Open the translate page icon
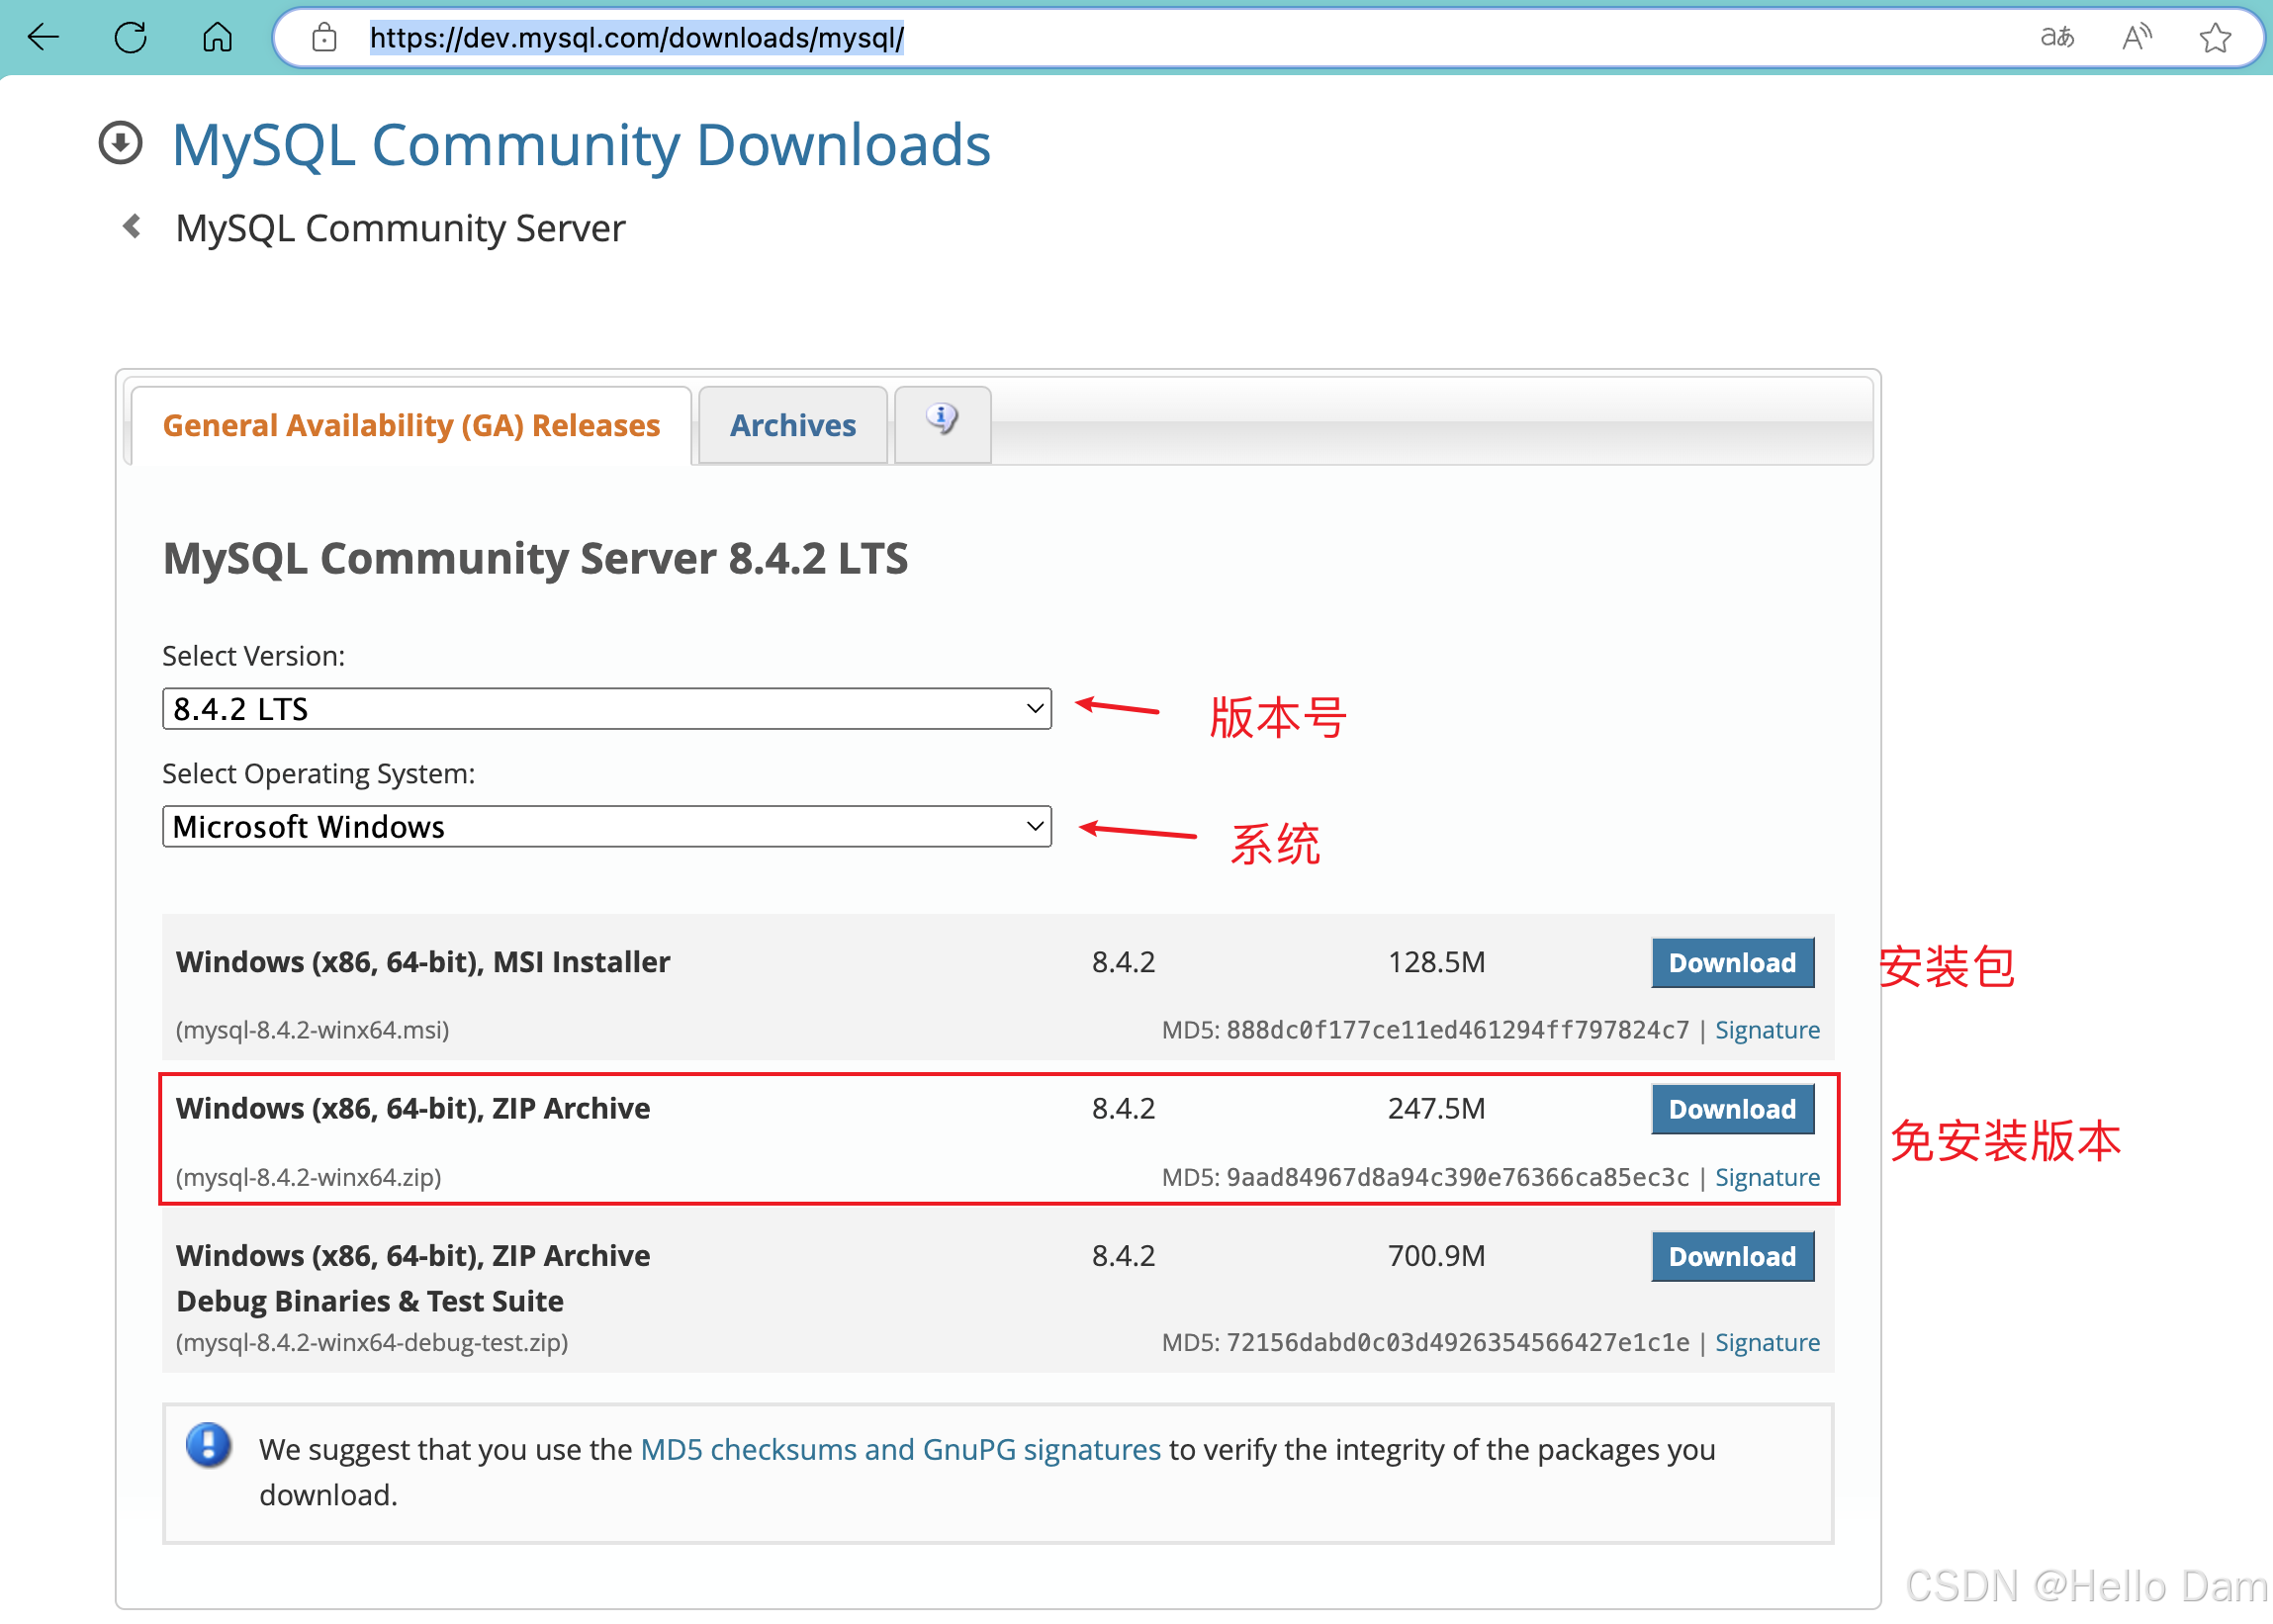This screenshot has width=2273, height=1624. click(x=2057, y=38)
